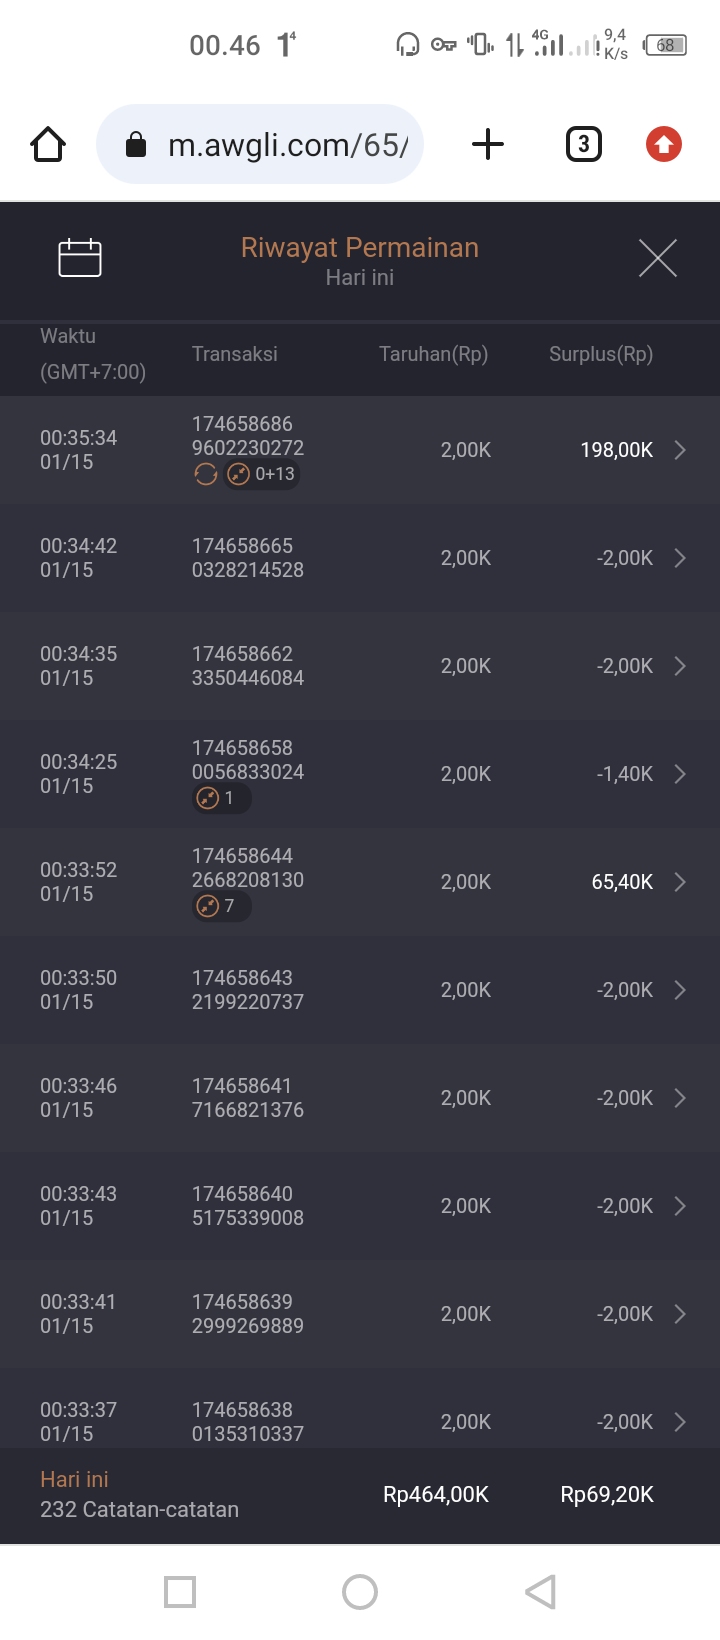Tap the red browser update icon
The image size is (720, 1640).
coord(663,145)
